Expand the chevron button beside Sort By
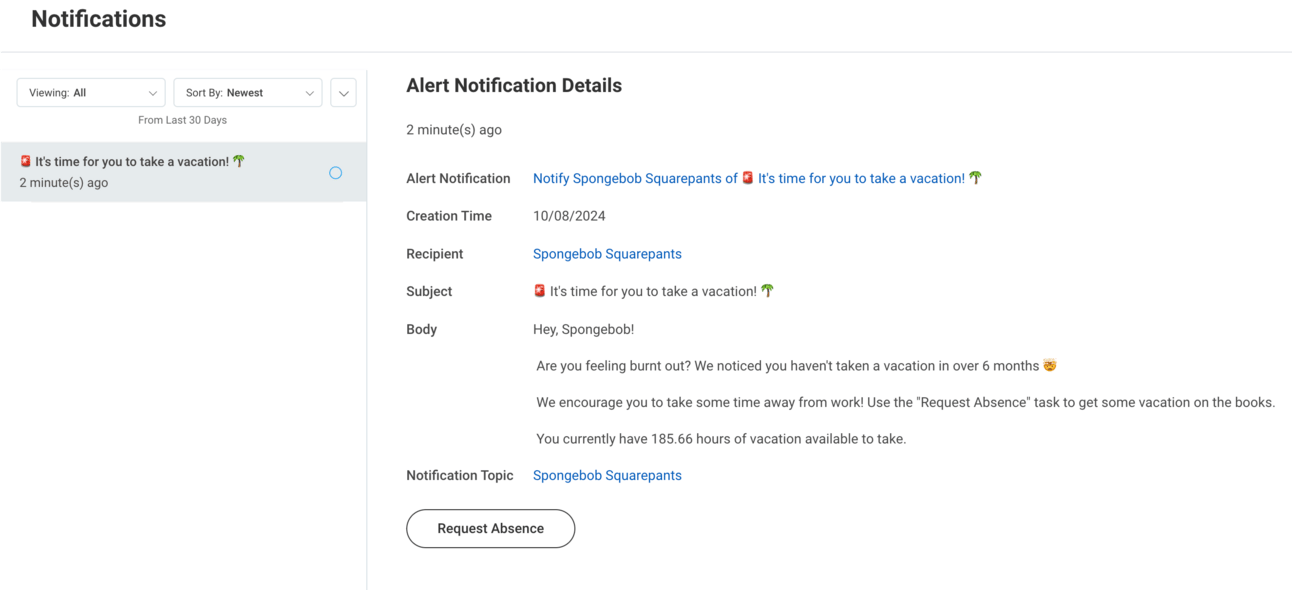The image size is (1292, 590). tap(343, 93)
